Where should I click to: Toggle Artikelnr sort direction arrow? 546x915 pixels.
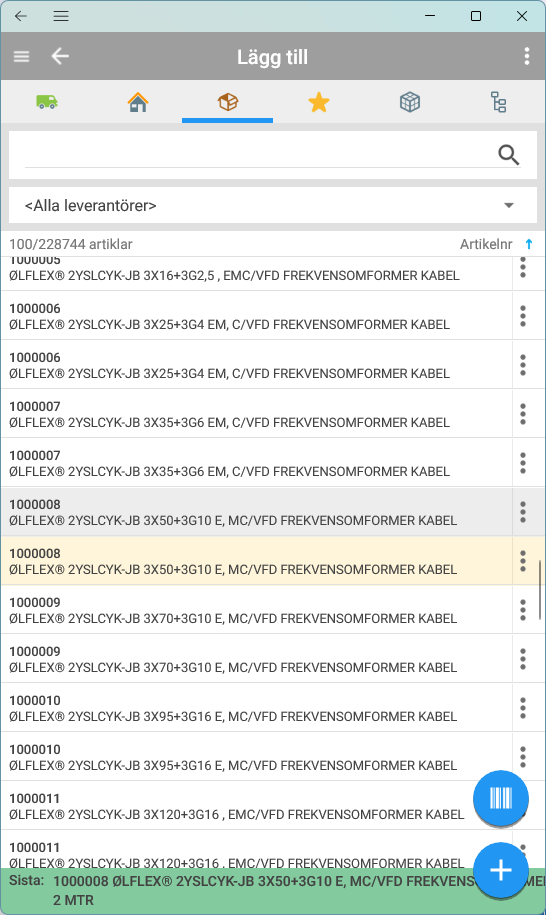tap(528, 244)
